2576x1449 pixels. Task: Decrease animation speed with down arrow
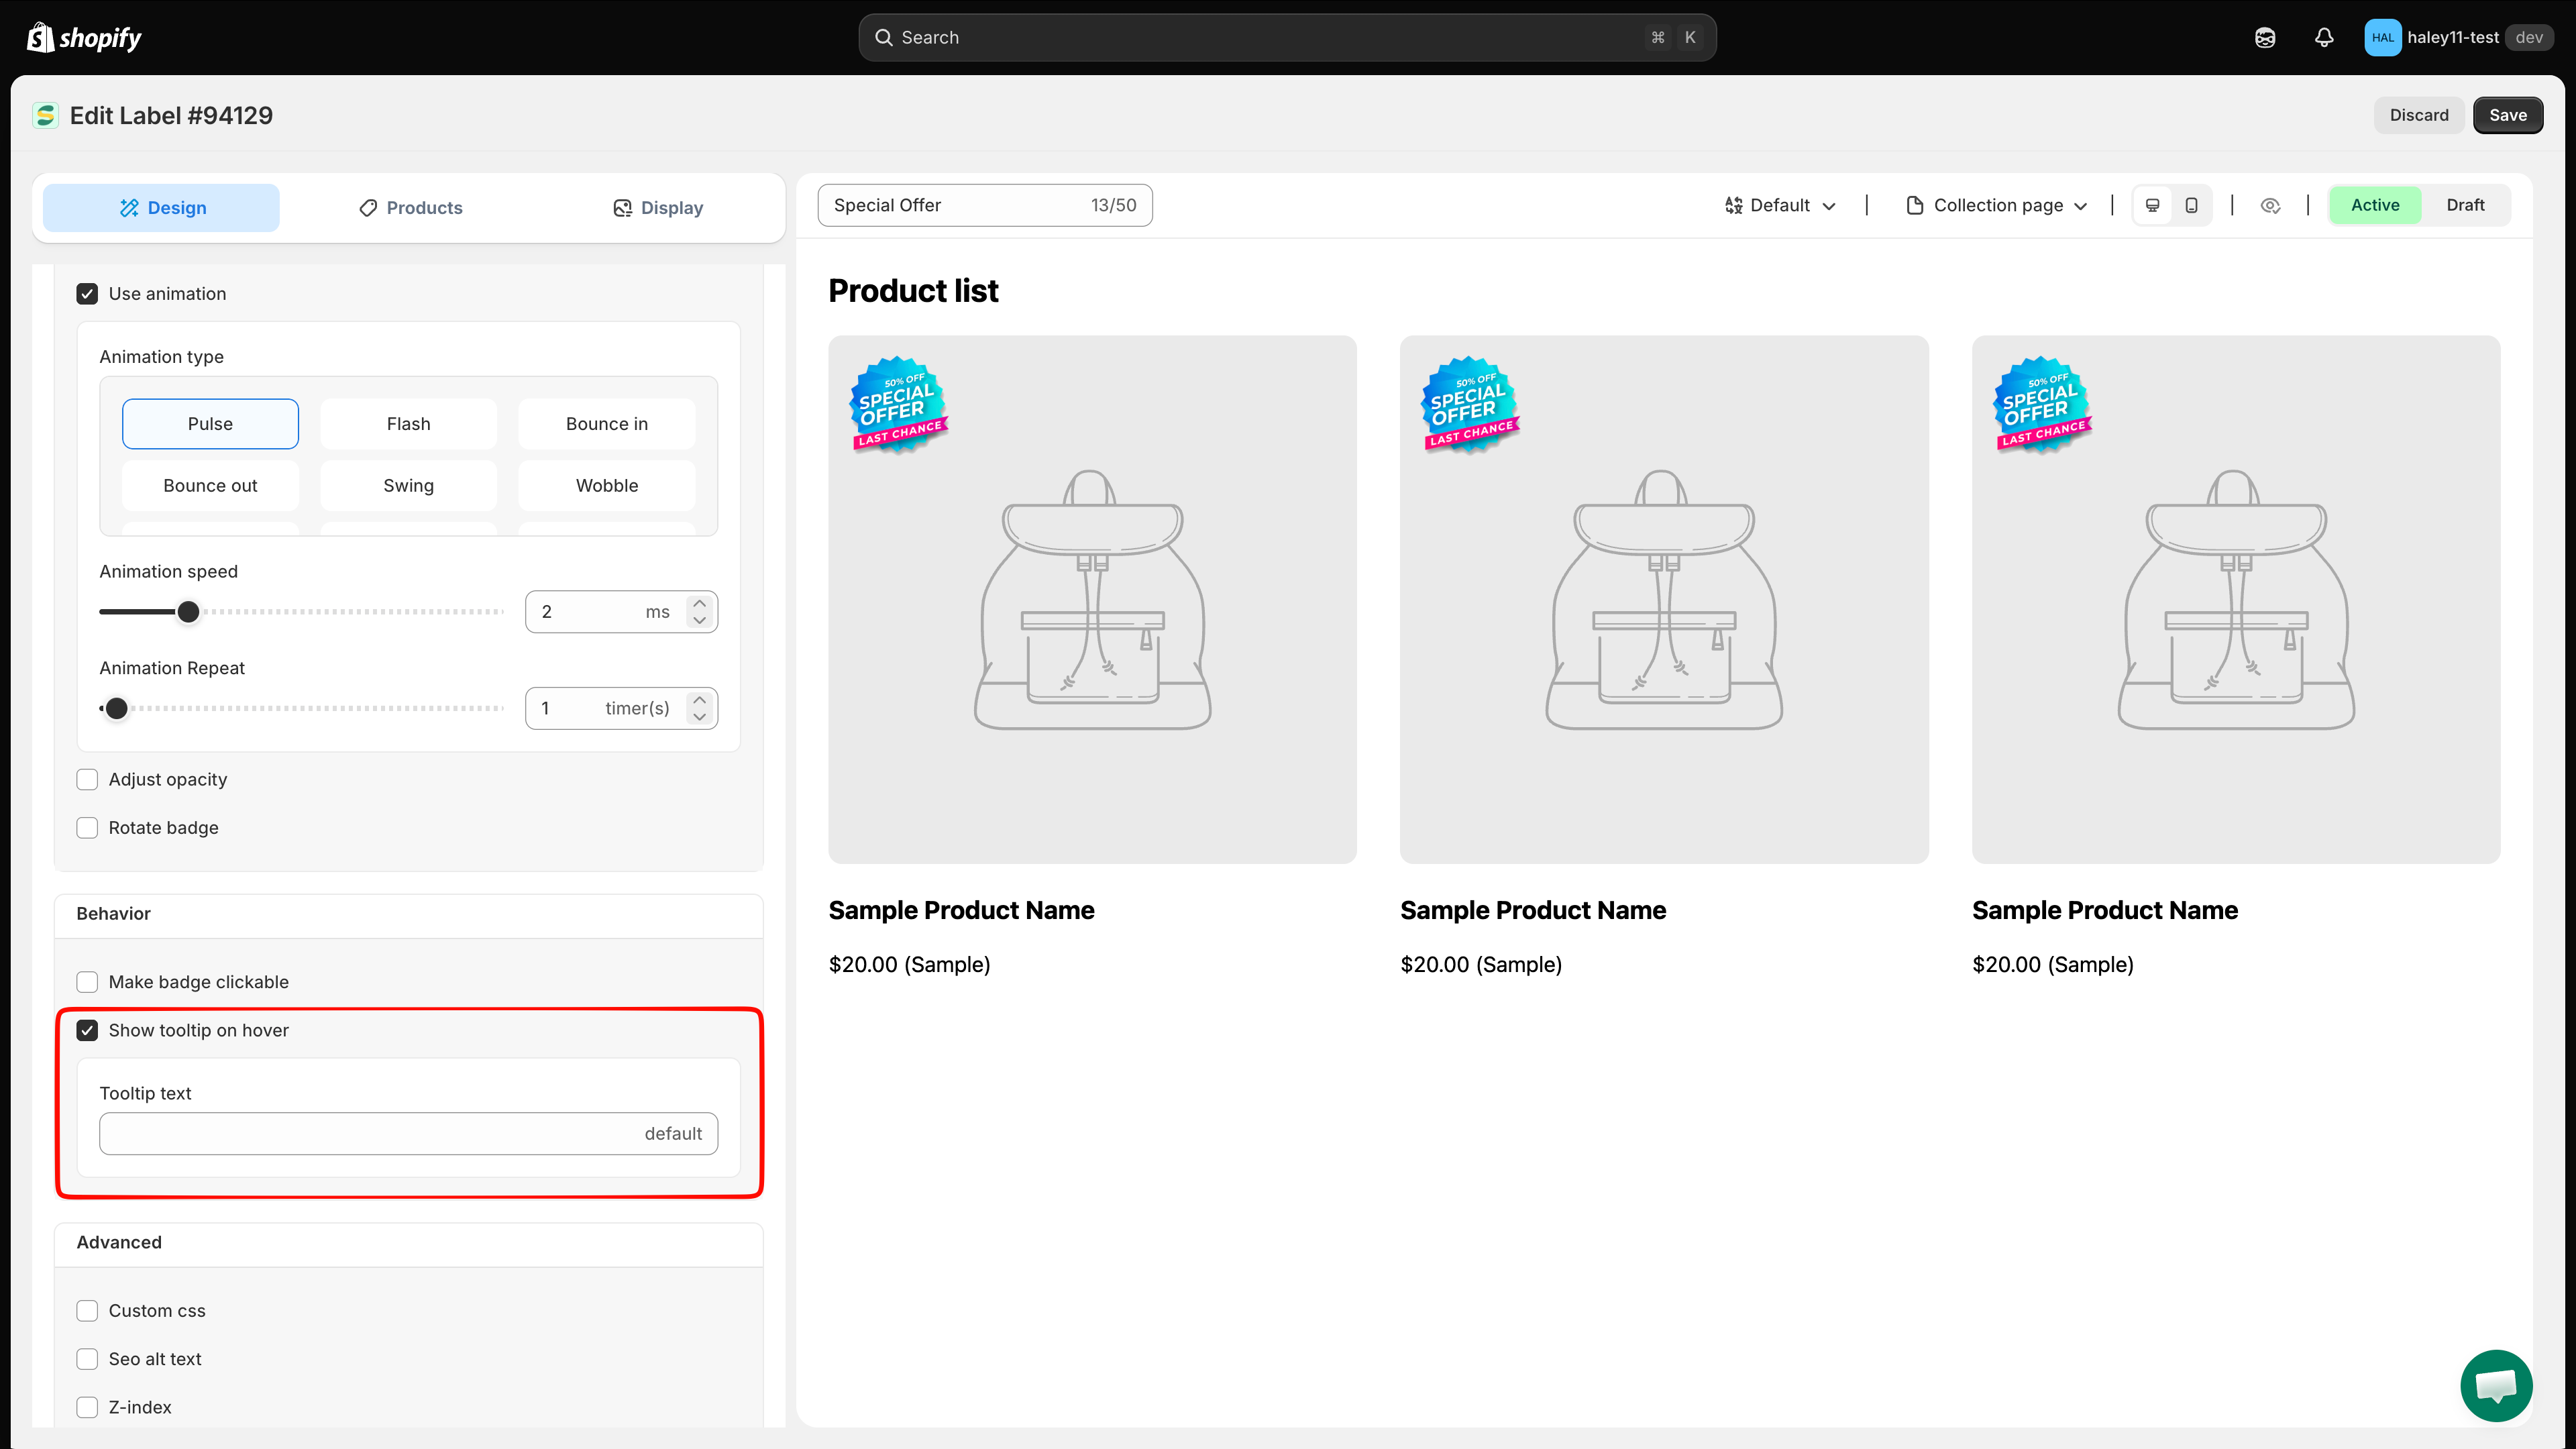700,621
